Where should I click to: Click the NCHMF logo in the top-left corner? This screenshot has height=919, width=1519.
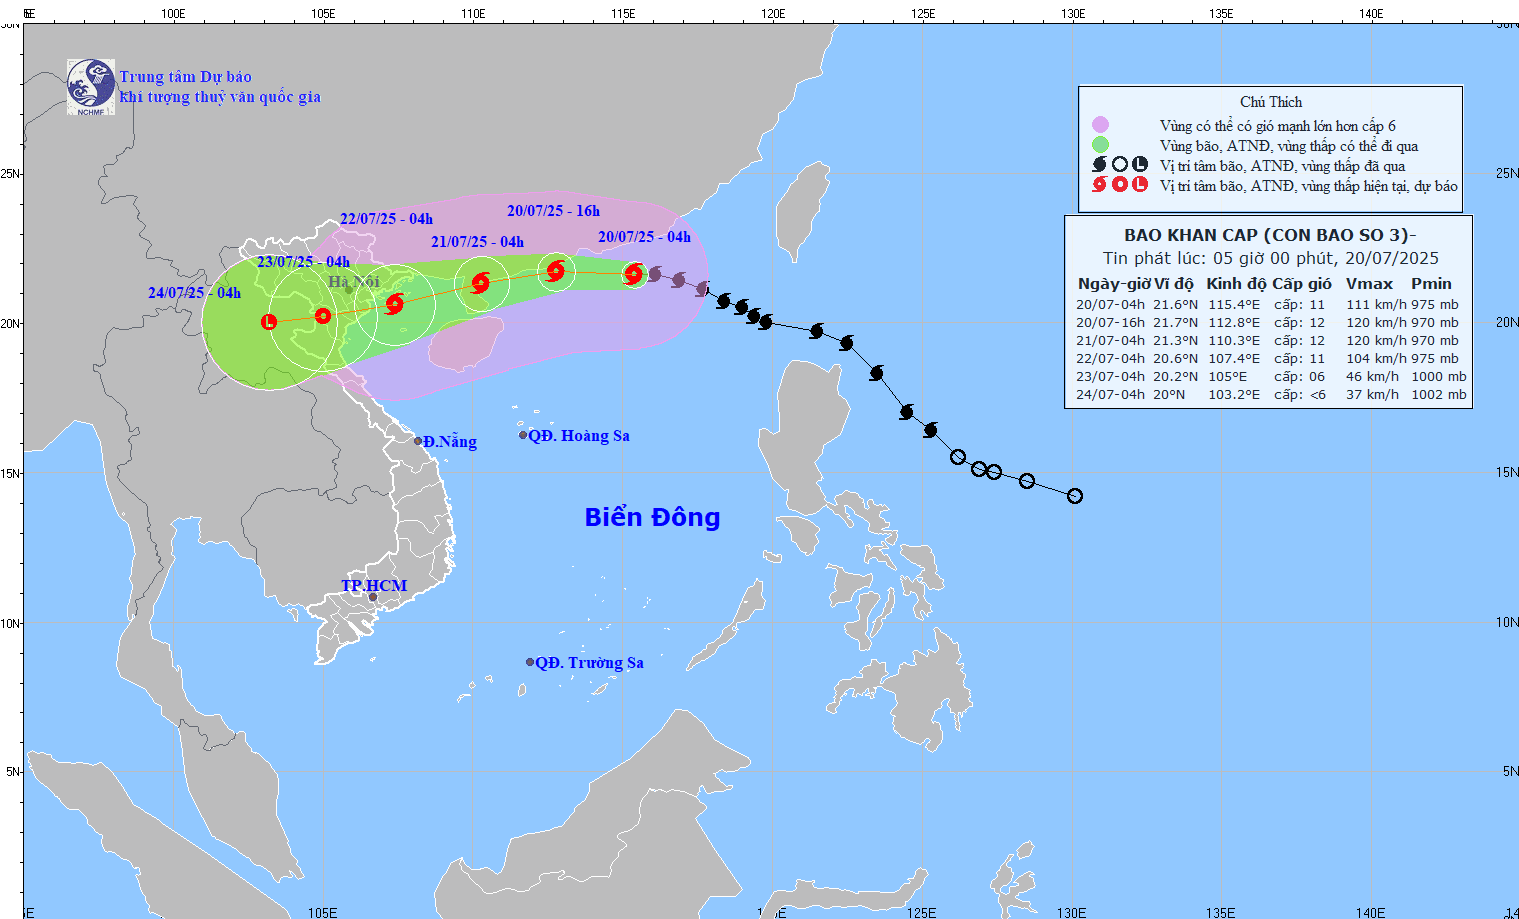click(x=89, y=85)
